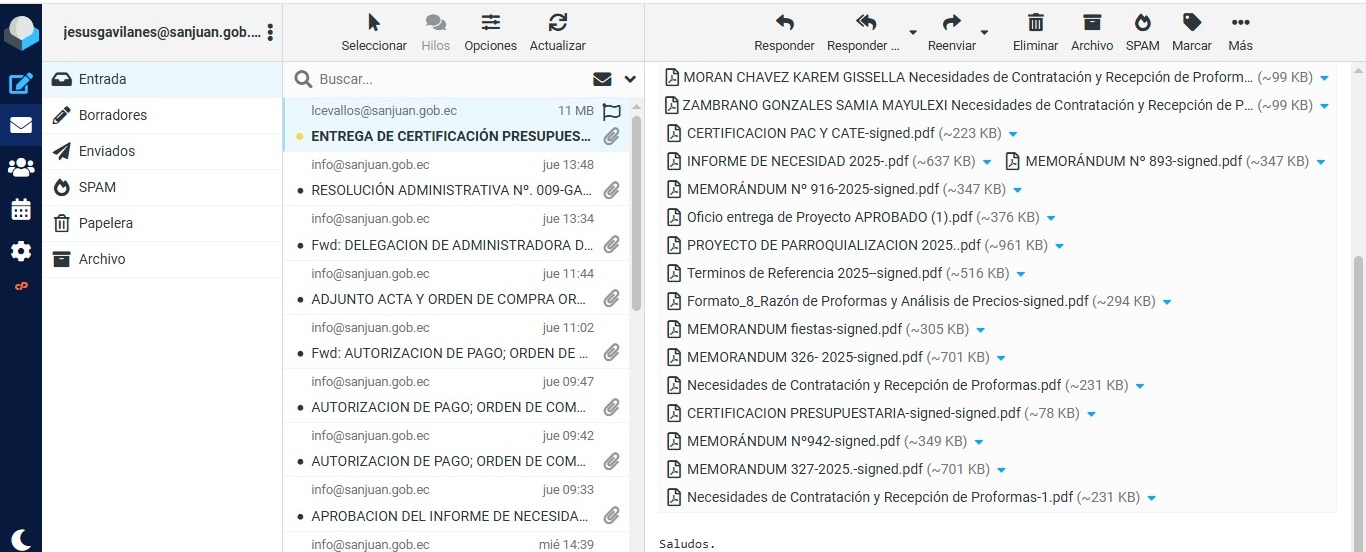Open the compose new message icon
The height and width of the screenshot is (552, 1366).
tap(21, 84)
